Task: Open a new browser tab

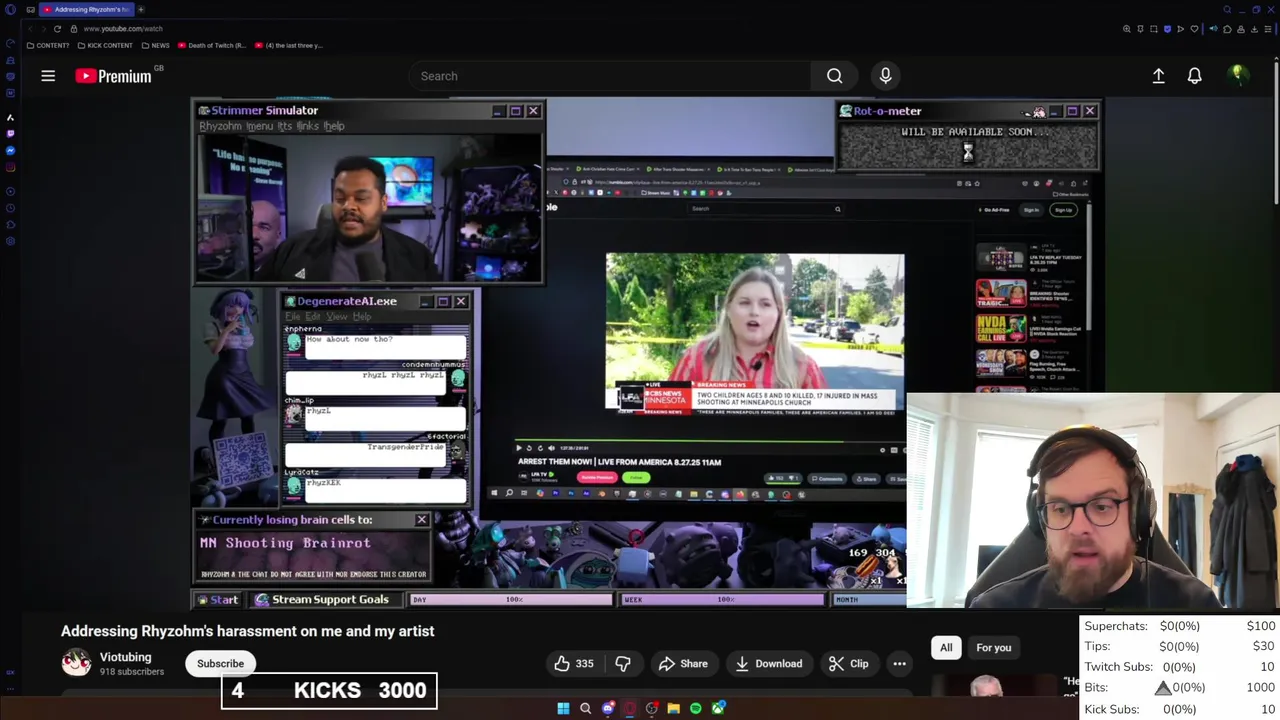Action: point(141,9)
